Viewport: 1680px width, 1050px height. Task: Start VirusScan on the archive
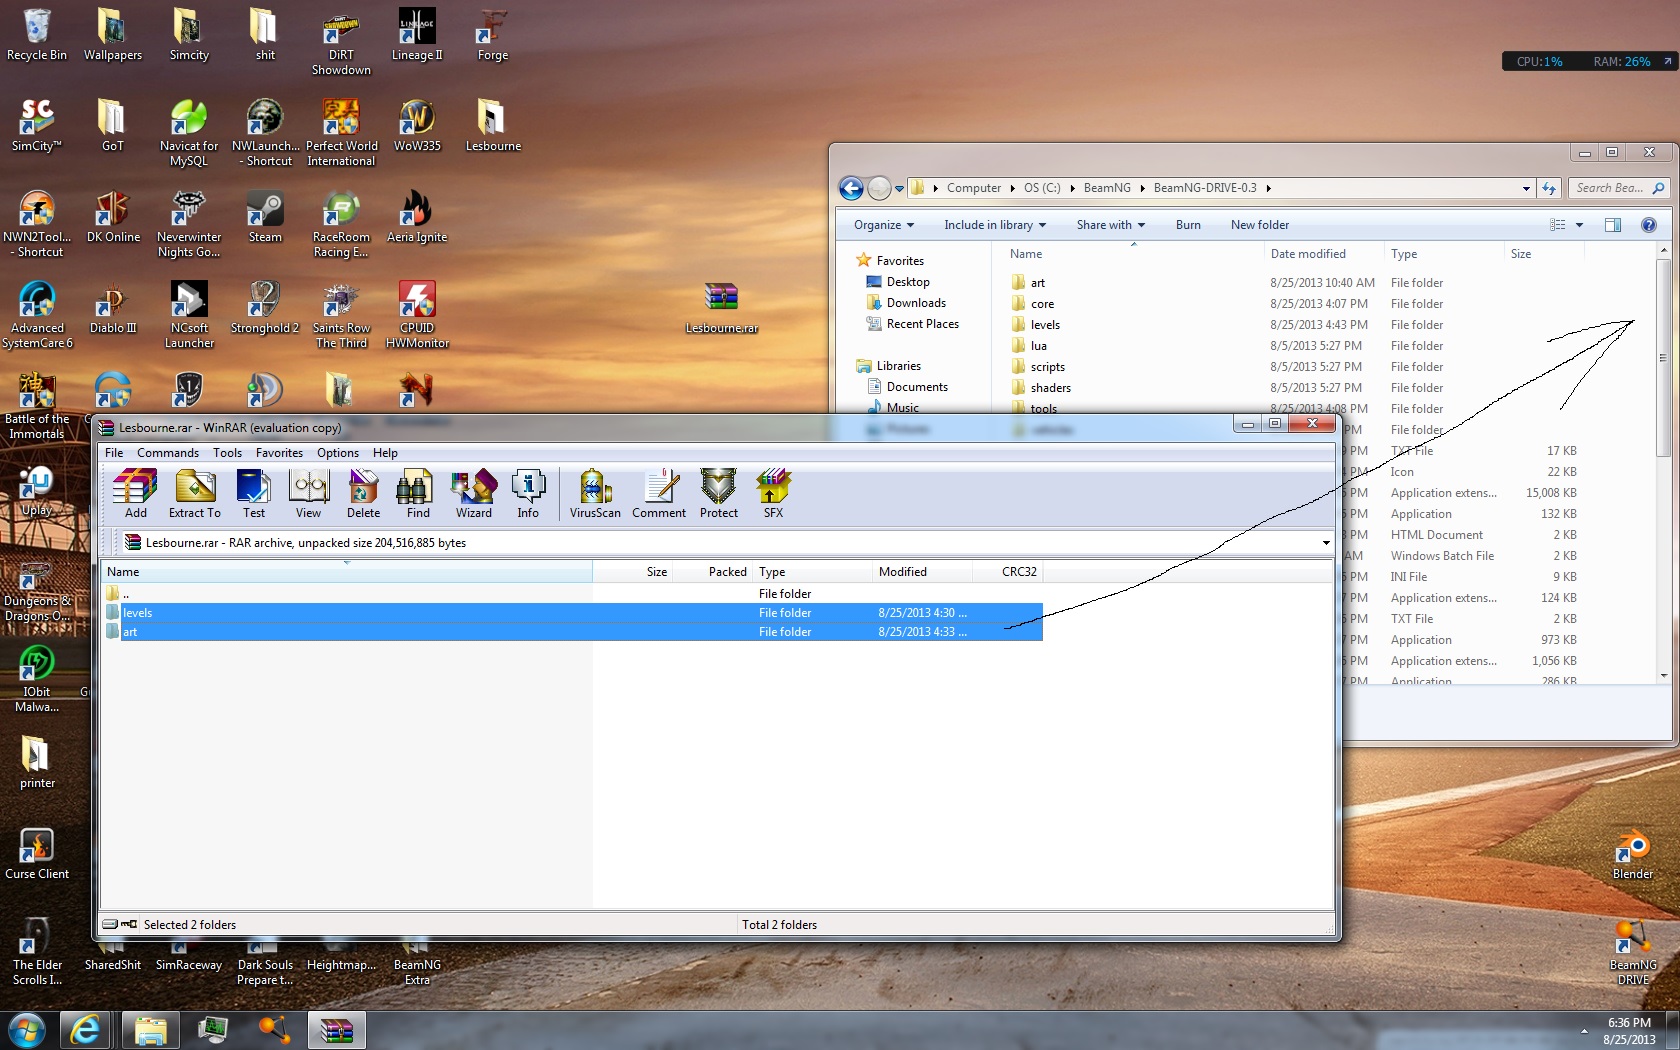coord(595,494)
